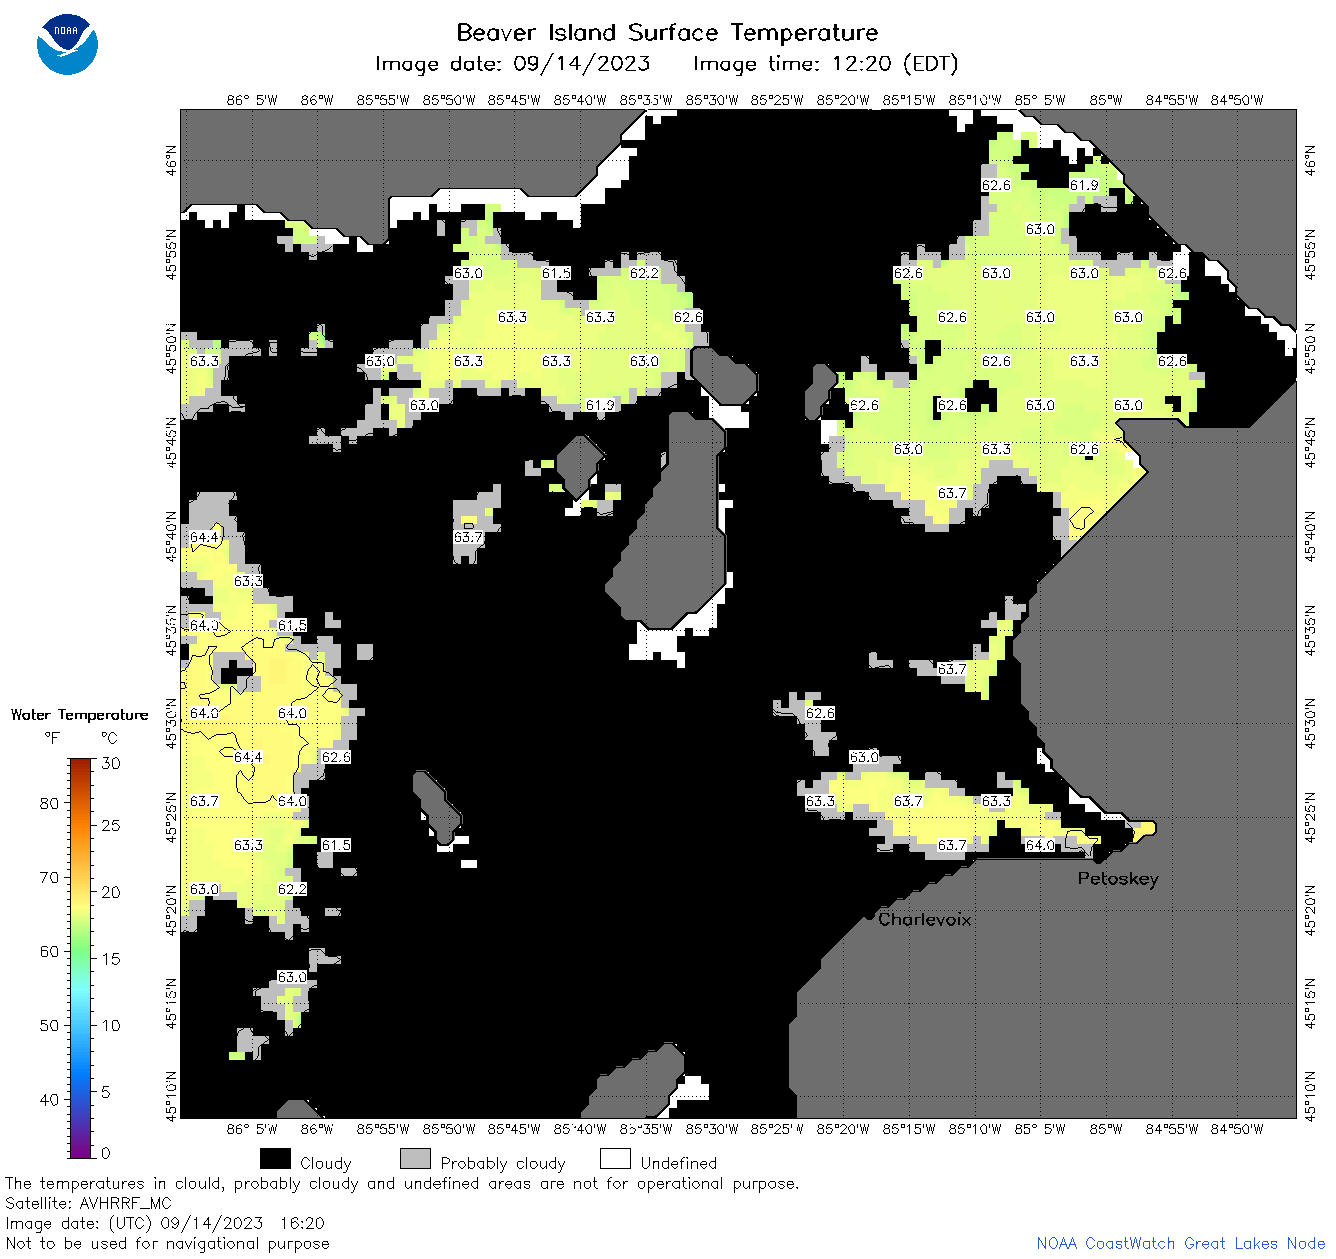The image size is (1336, 1259).
Task: Open the 'NOAA CoastWatch Great Lakes Node' link
Action: pos(1180,1243)
